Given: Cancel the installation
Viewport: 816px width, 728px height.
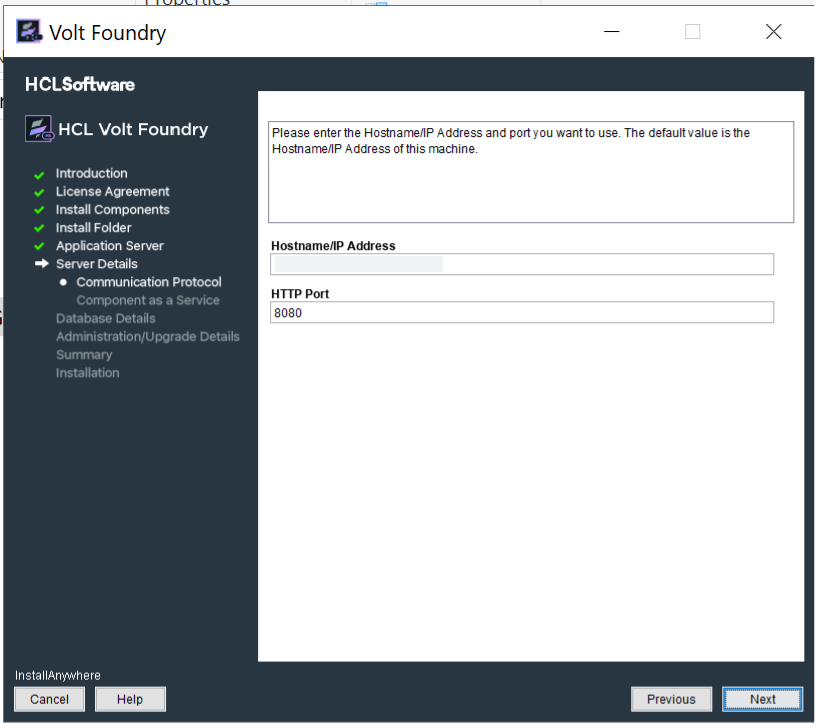Looking at the screenshot, I should 49,699.
